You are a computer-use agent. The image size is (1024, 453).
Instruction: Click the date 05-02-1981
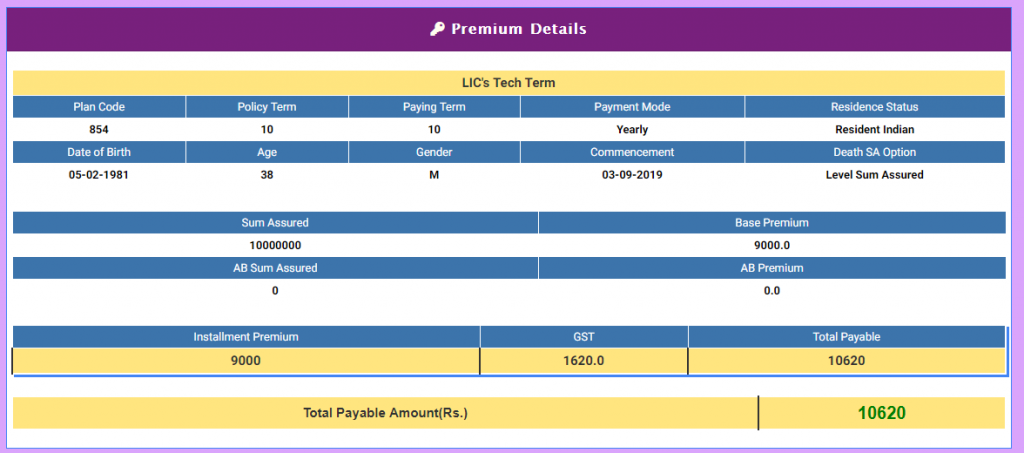99,175
